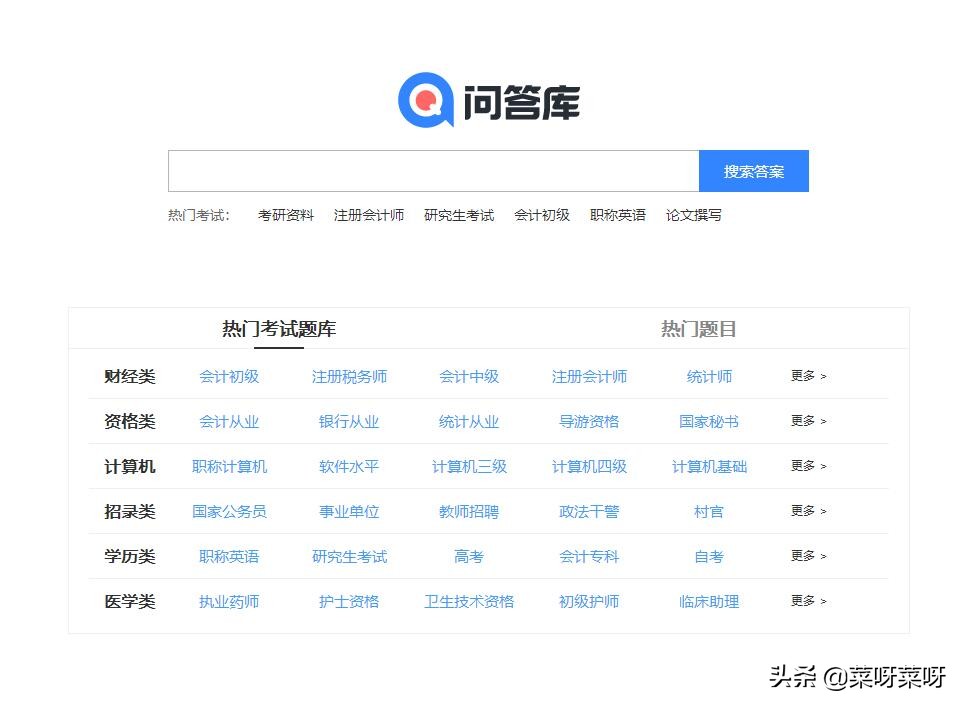Viewport: 966px width, 709px height.
Task: Select 高考 under 学历类
Action: pos(469,556)
